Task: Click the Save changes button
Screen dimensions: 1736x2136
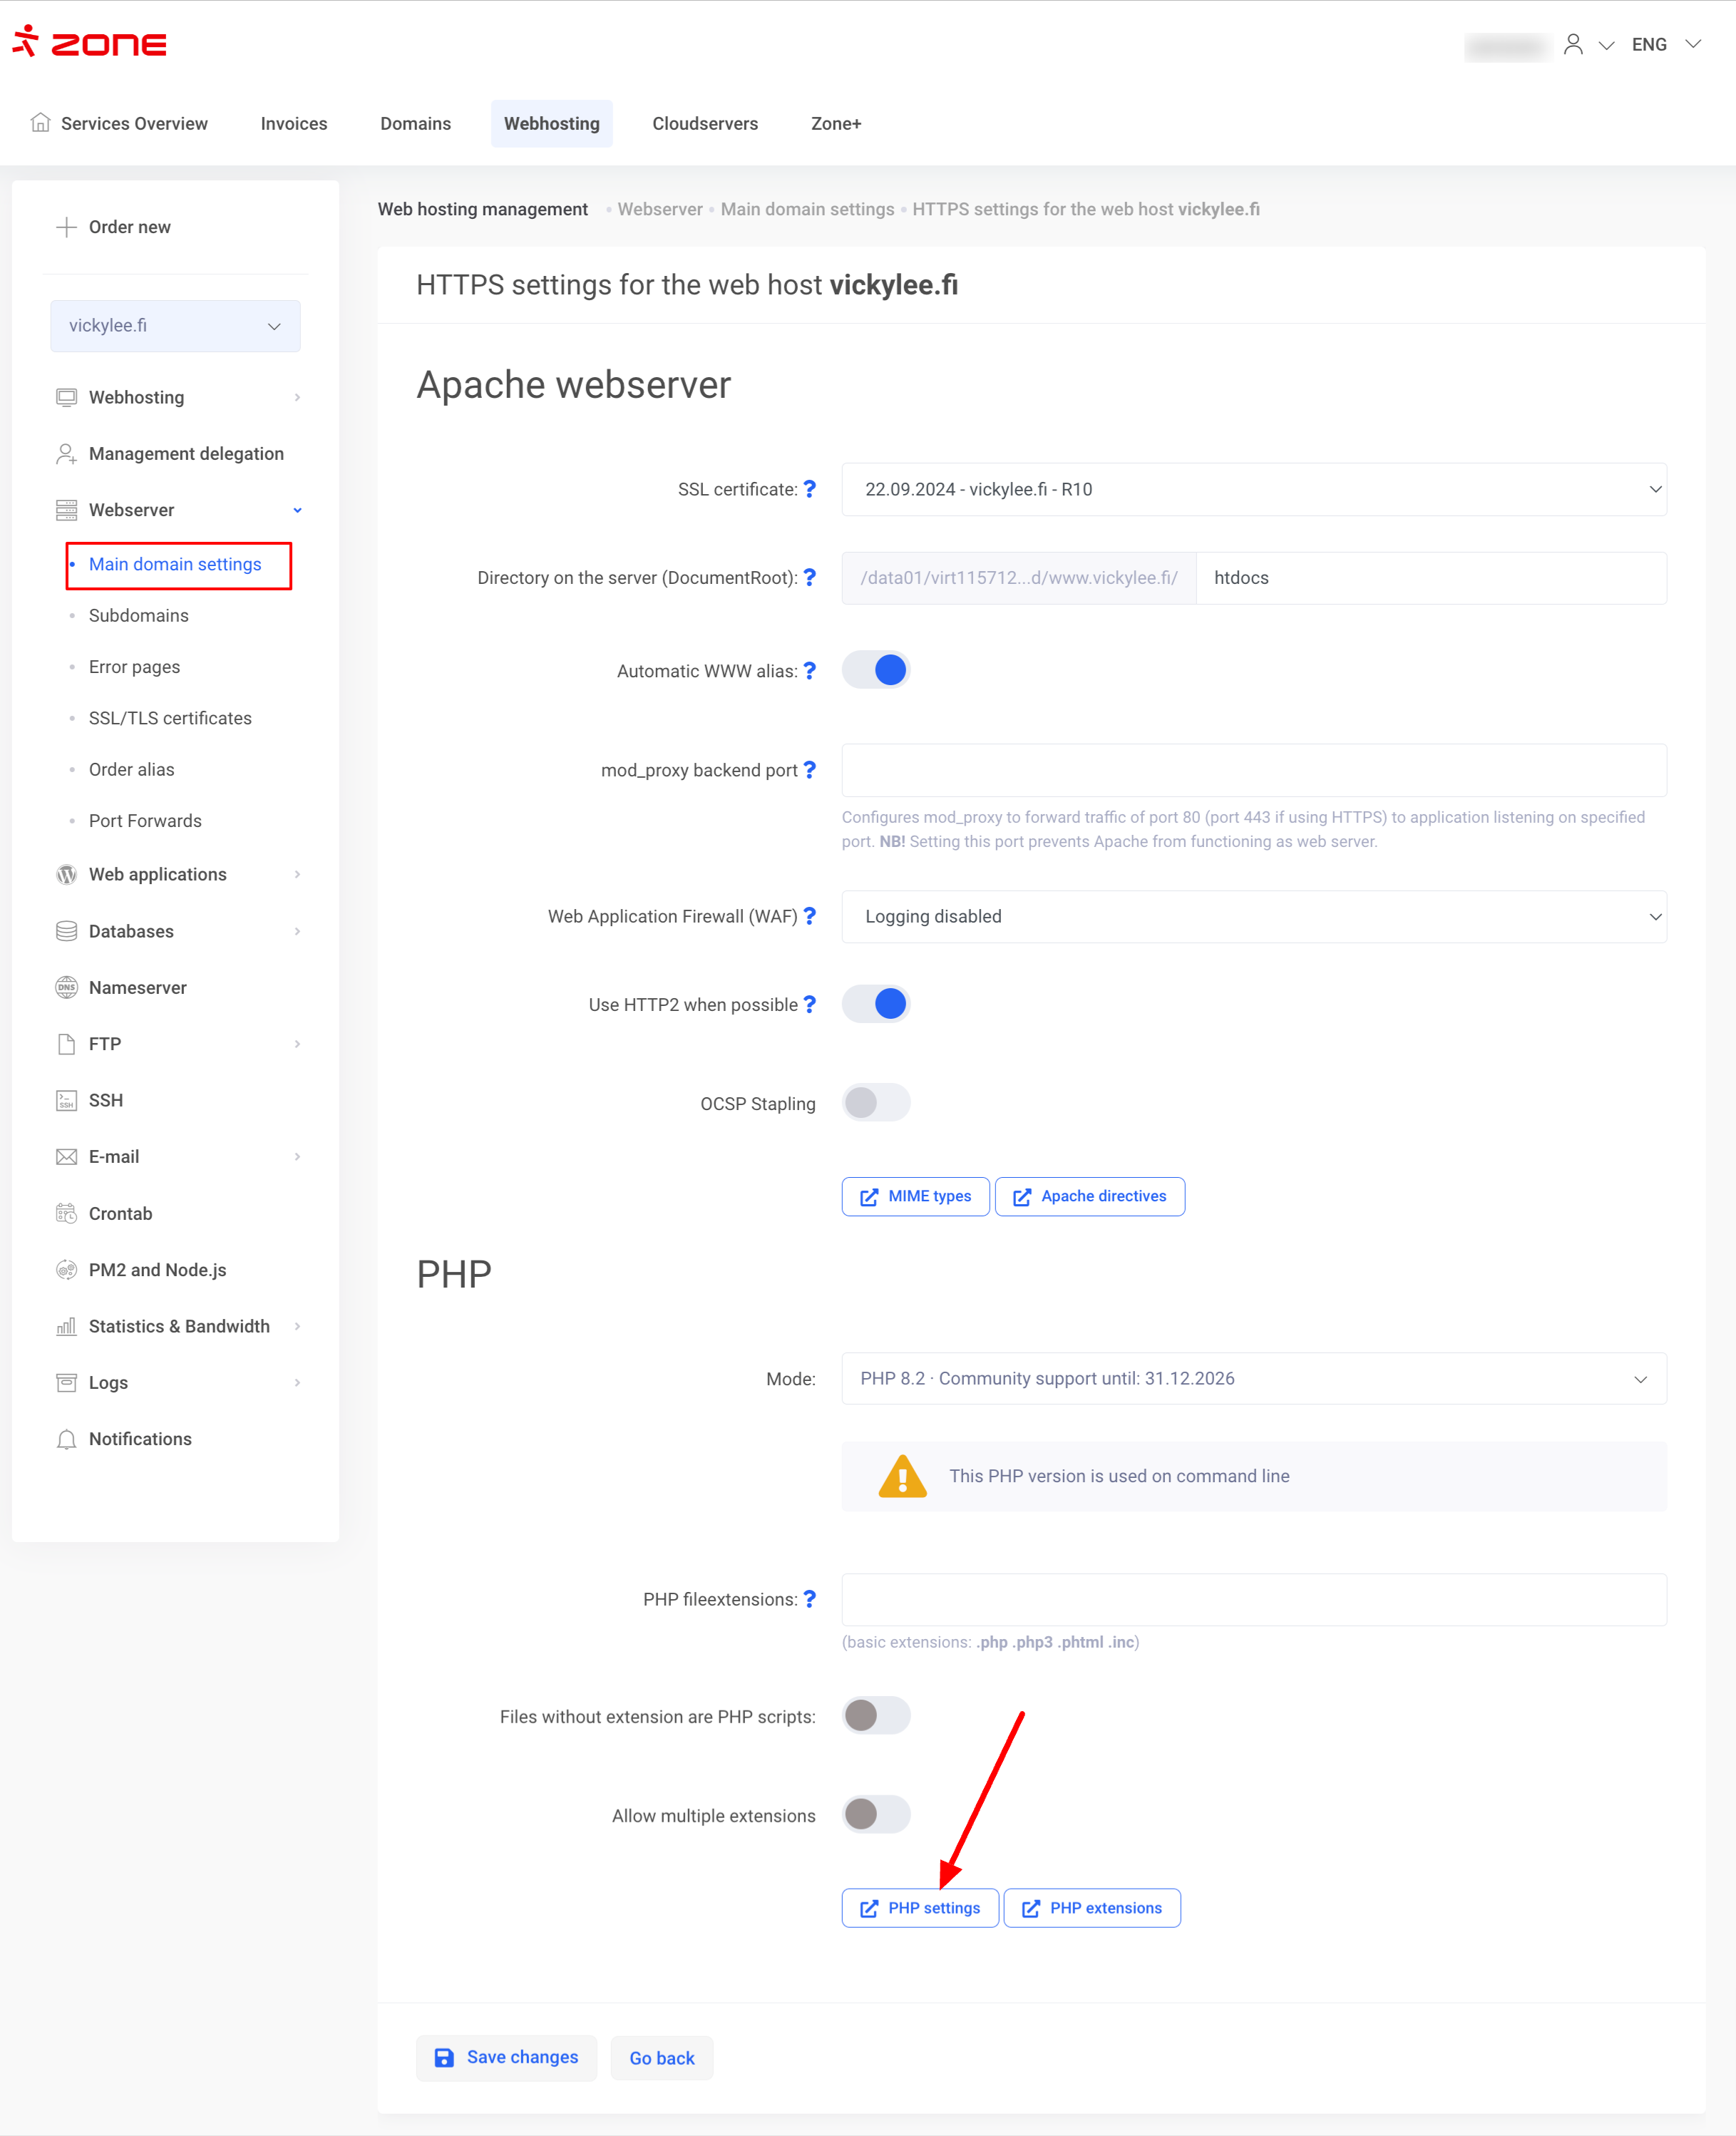Action: pos(506,2057)
